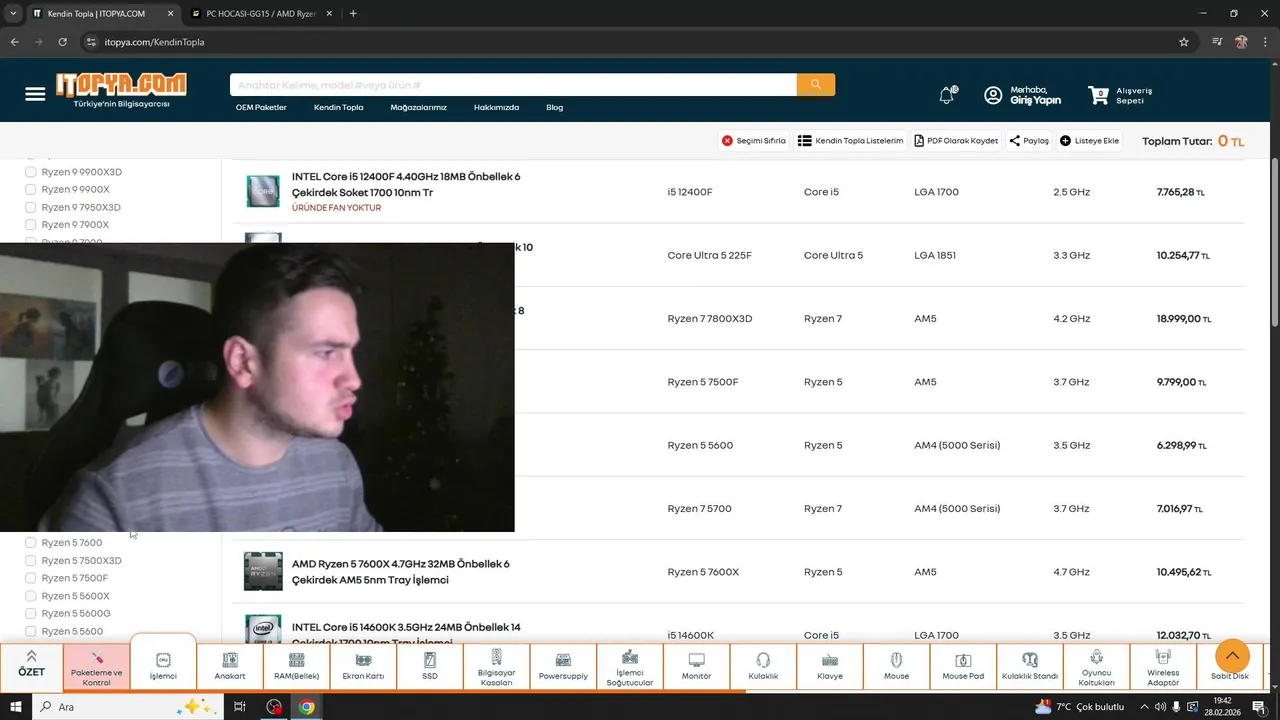Click Listeye Ekle button
This screenshot has height=720, width=1280.
pyautogui.click(x=1090, y=141)
